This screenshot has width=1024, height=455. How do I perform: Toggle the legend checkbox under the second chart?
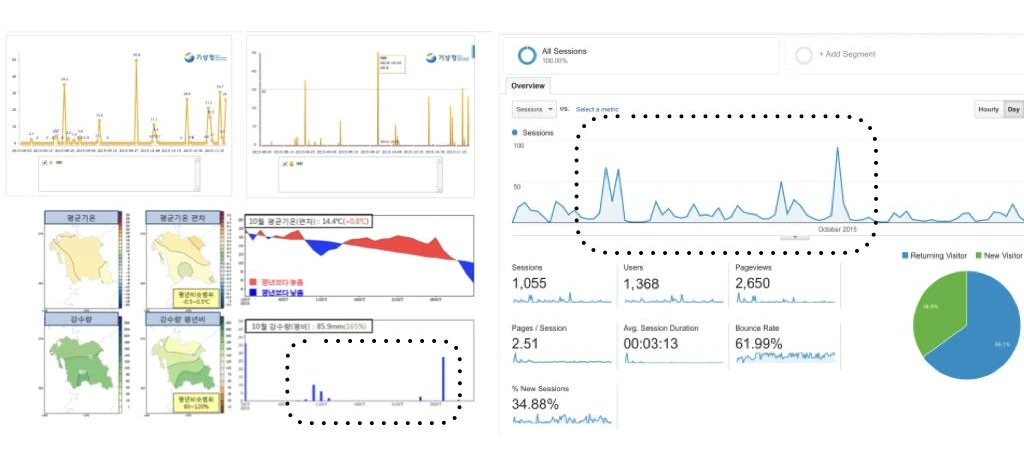(284, 164)
